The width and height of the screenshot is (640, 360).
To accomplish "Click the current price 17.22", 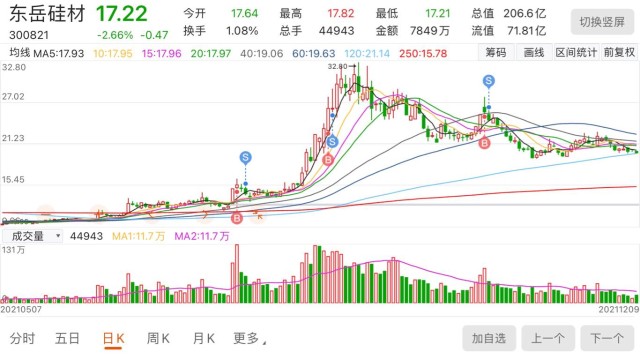I will pyautogui.click(x=122, y=14).
